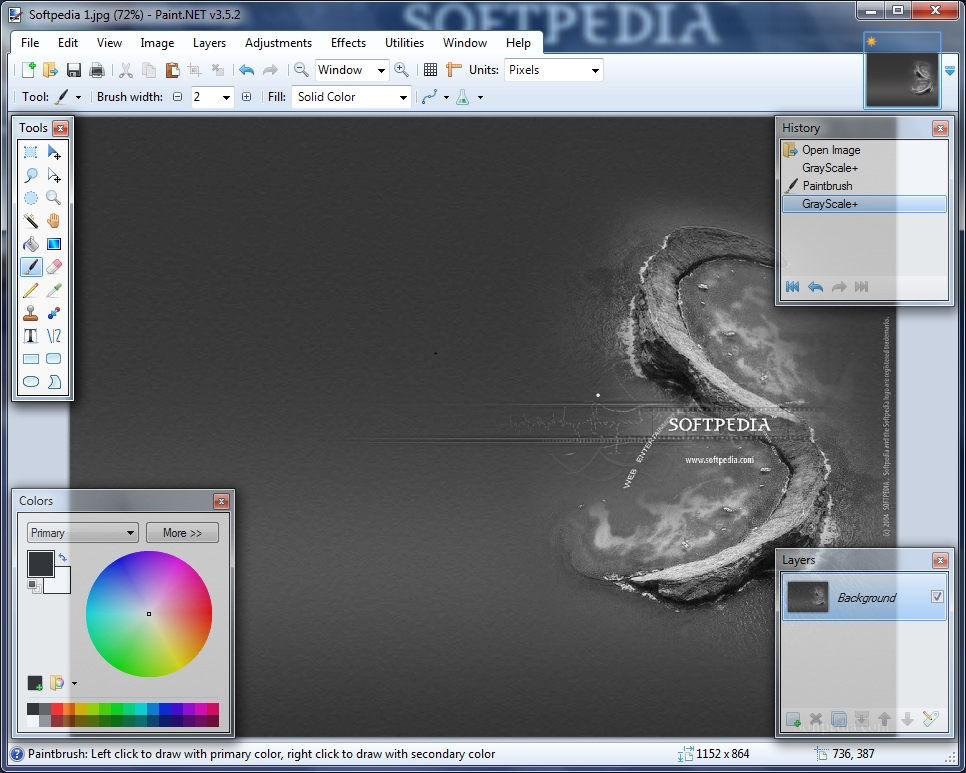This screenshot has width=966, height=773.
Task: Click the Undo arrow in main toolbar
Action: click(x=246, y=70)
